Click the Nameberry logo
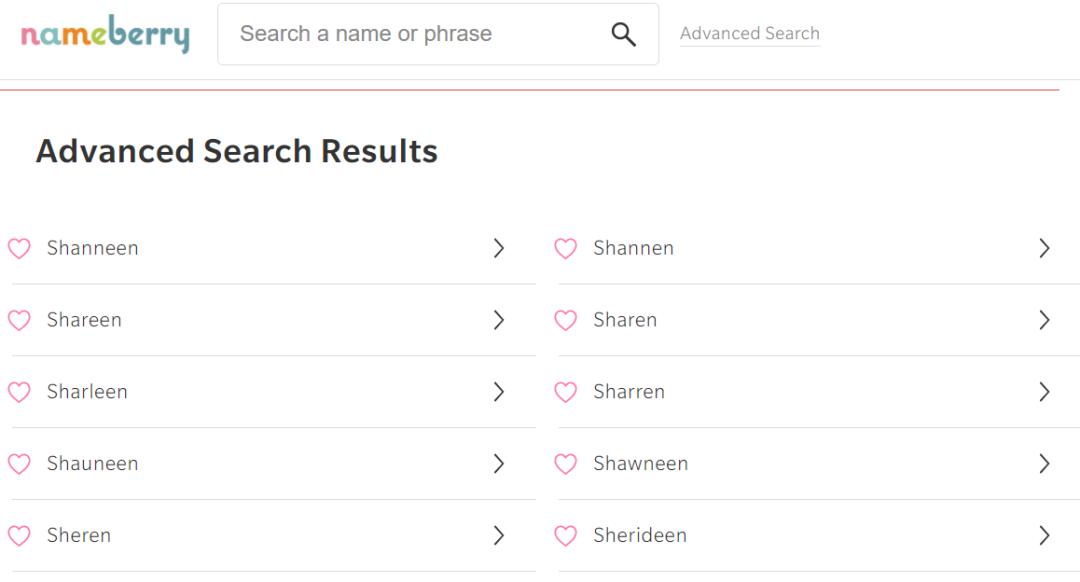 click(105, 35)
